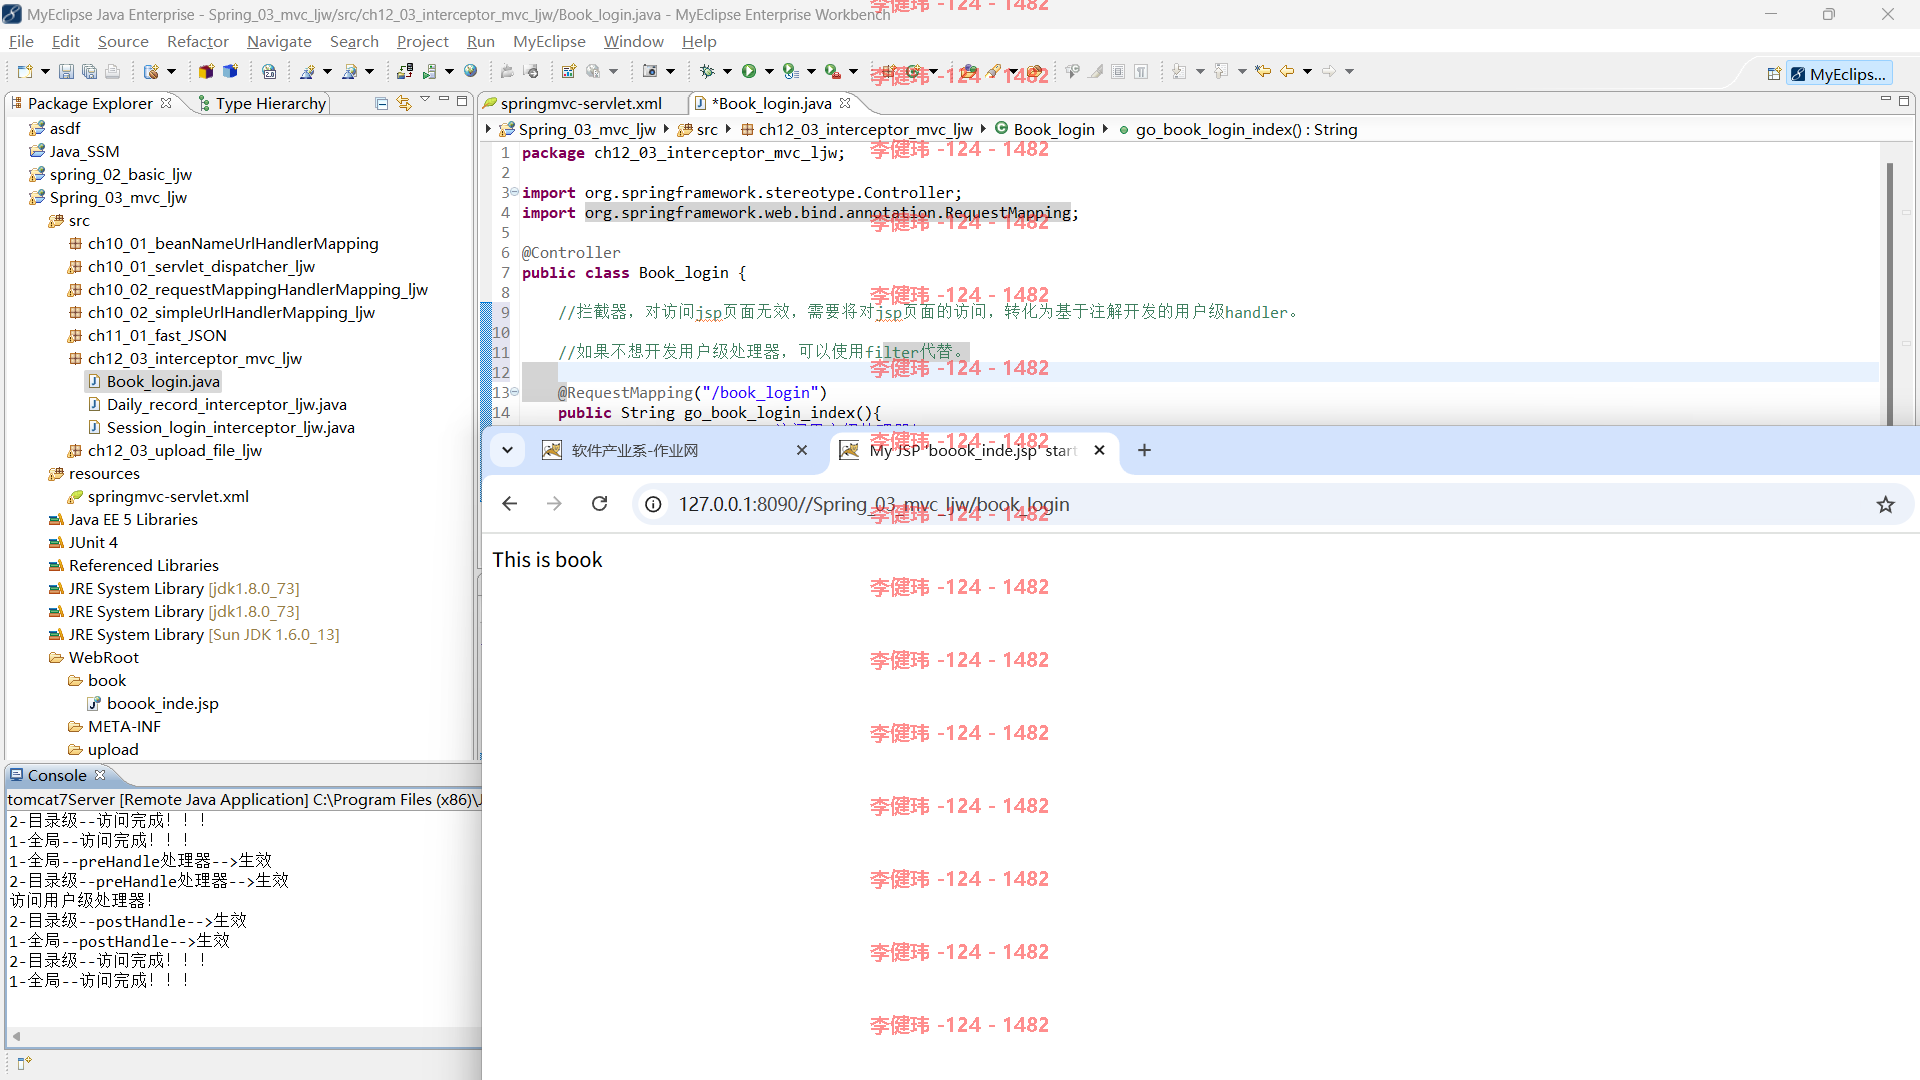This screenshot has height=1080, width=1920.
Task: Open the MyEclipse menu
Action: click(549, 41)
